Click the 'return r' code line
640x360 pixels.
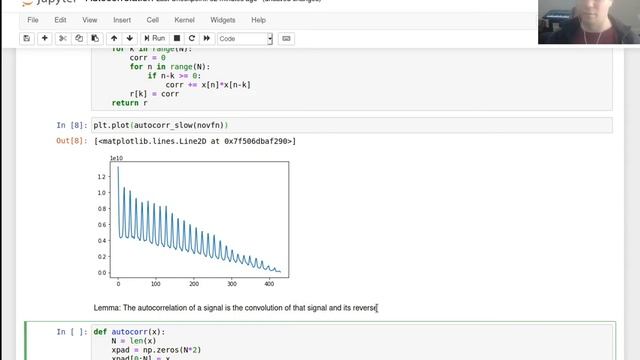pos(129,103)
